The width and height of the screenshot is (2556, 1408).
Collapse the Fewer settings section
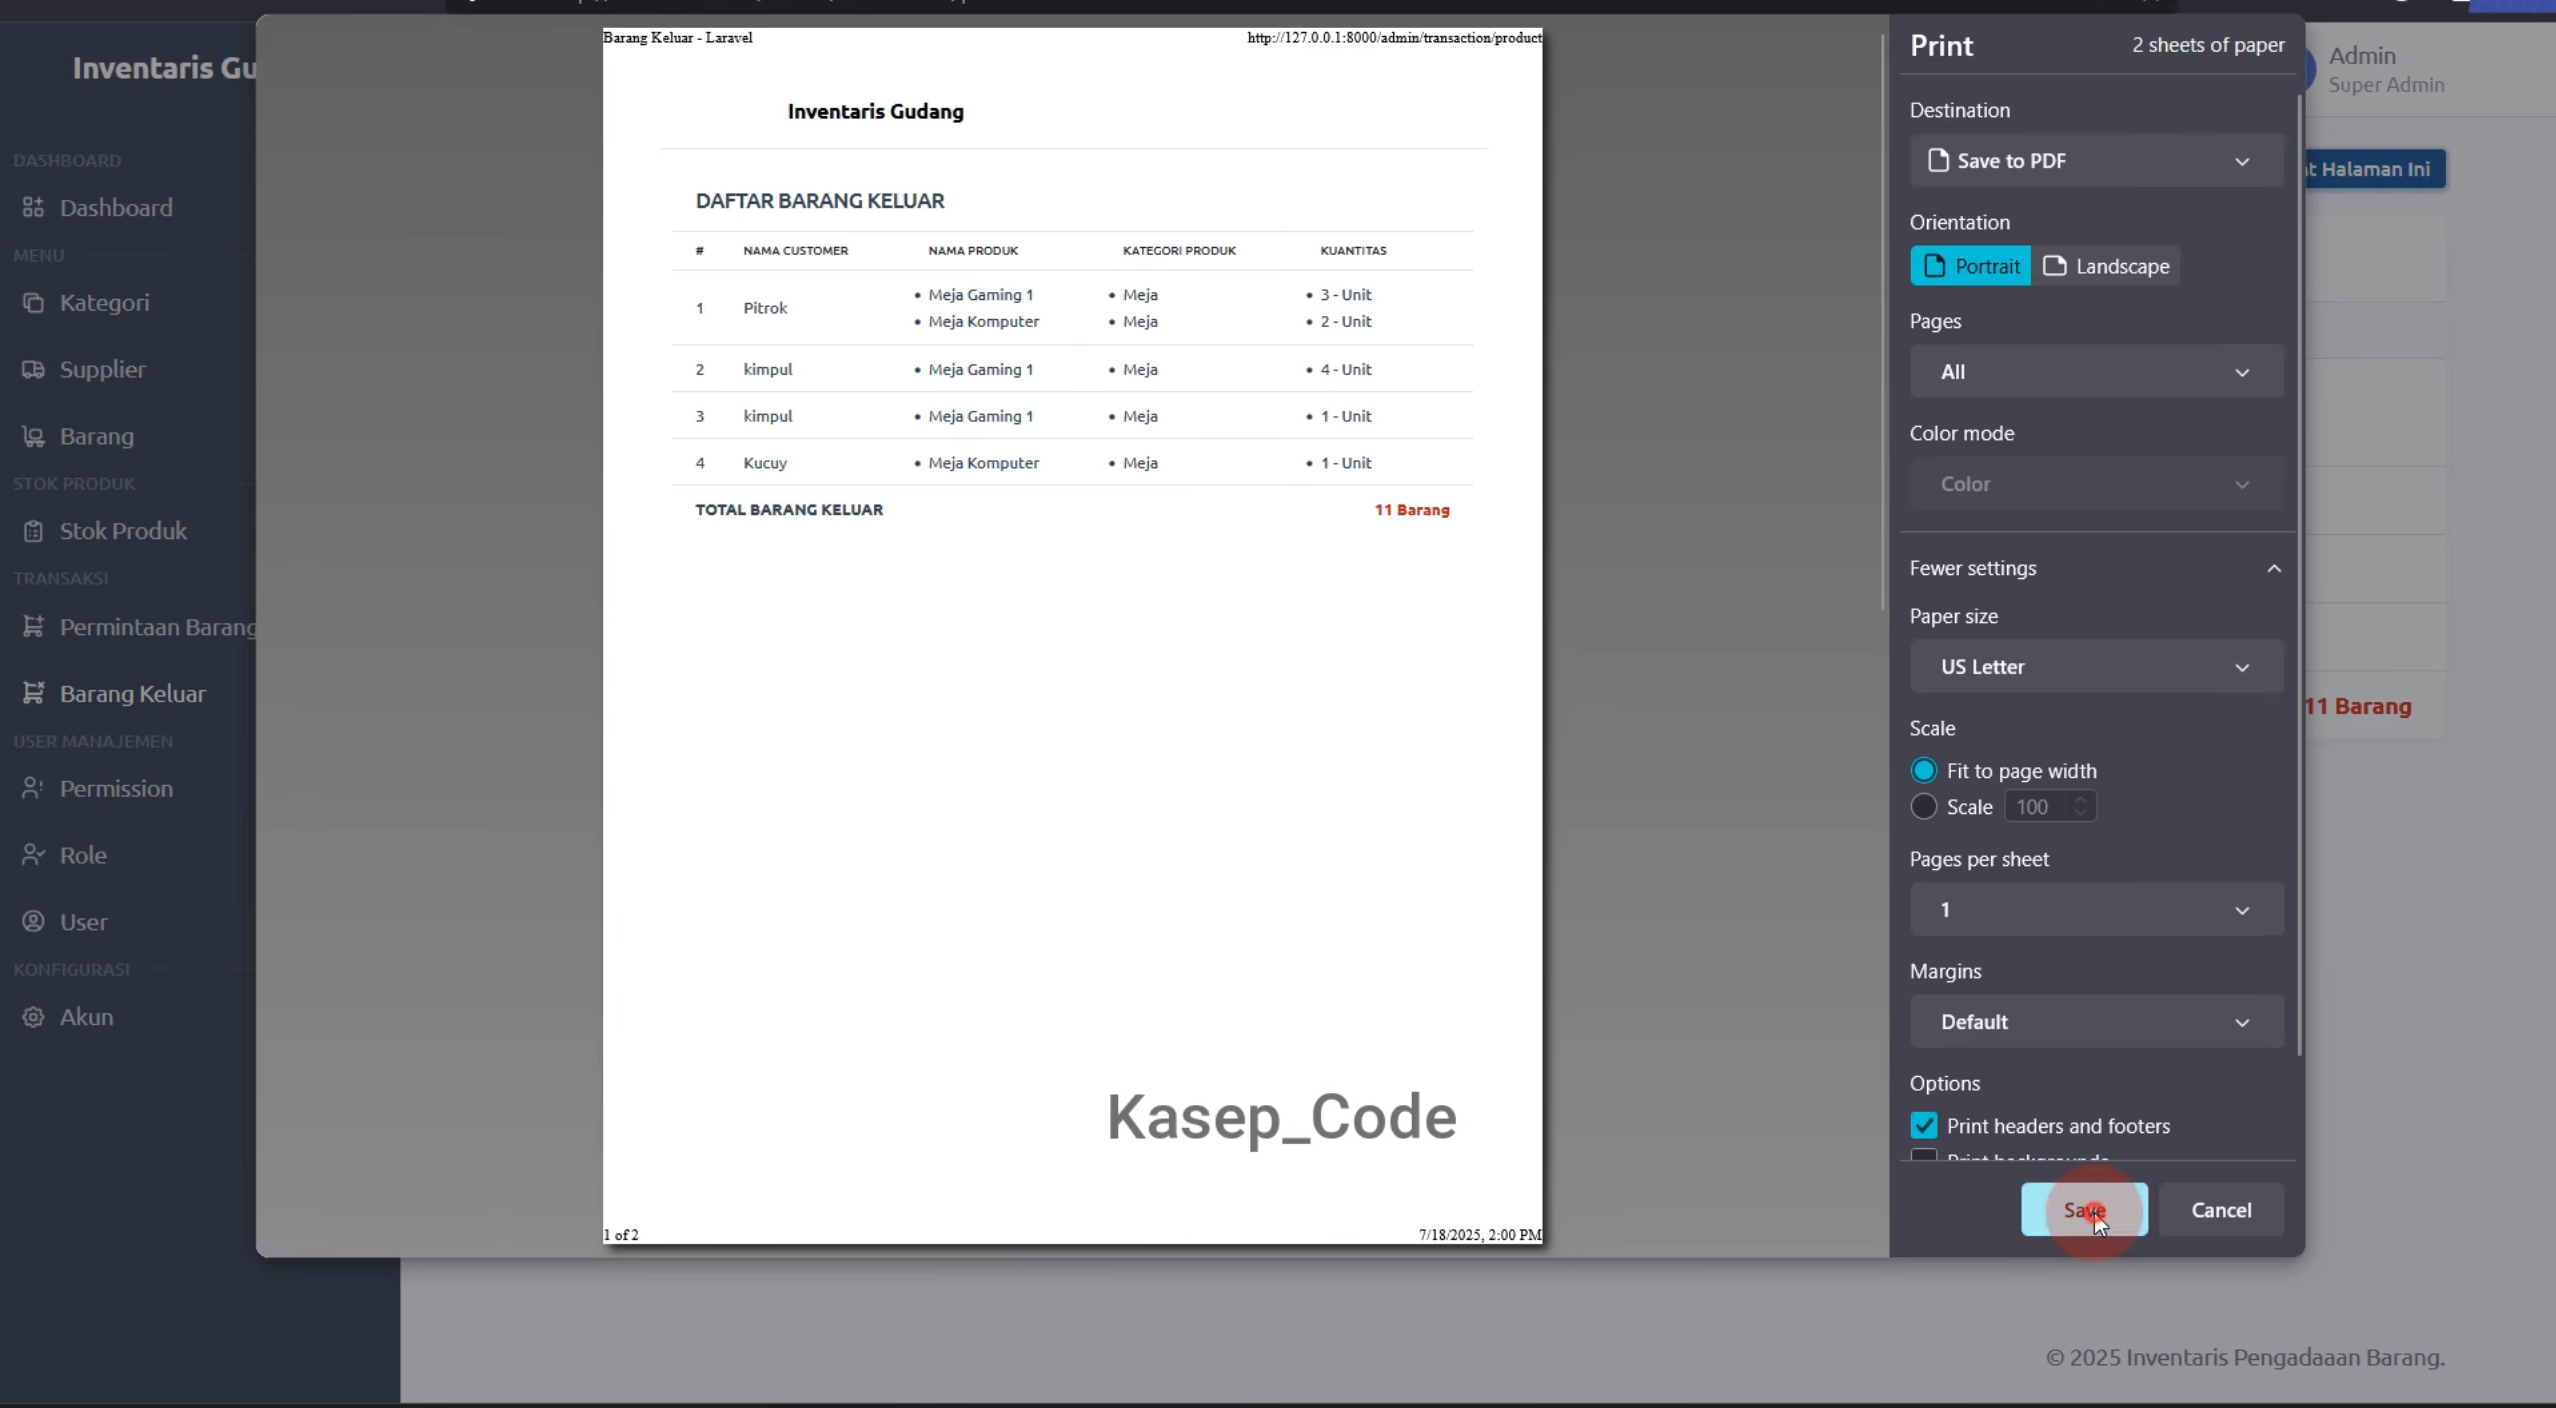[x=2096, y=568]
